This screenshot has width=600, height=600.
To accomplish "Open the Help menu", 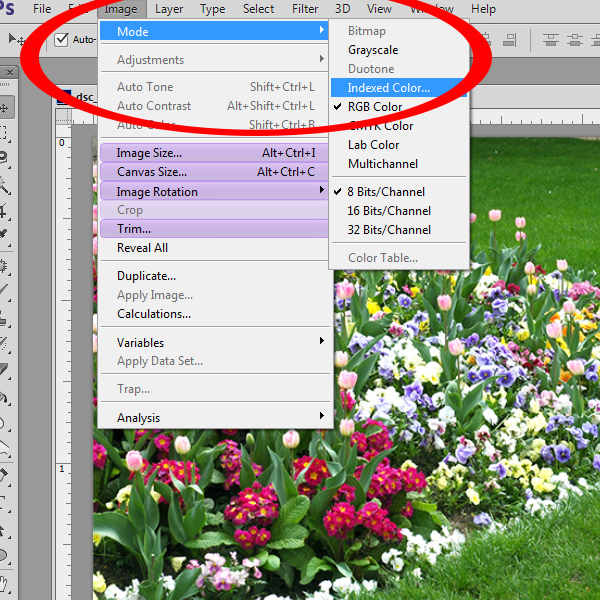I will [x=483, y=9].
